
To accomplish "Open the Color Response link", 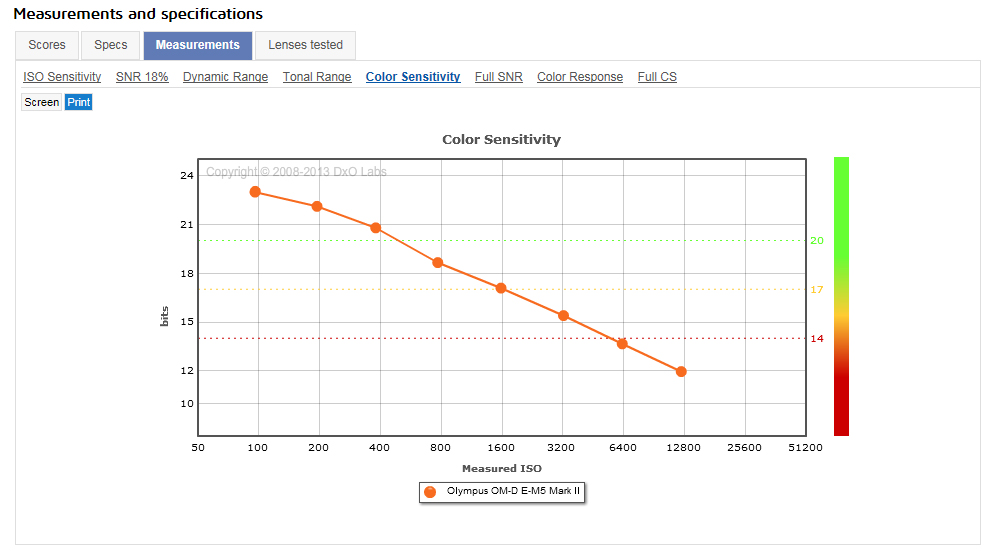I will tap(580, 77).
